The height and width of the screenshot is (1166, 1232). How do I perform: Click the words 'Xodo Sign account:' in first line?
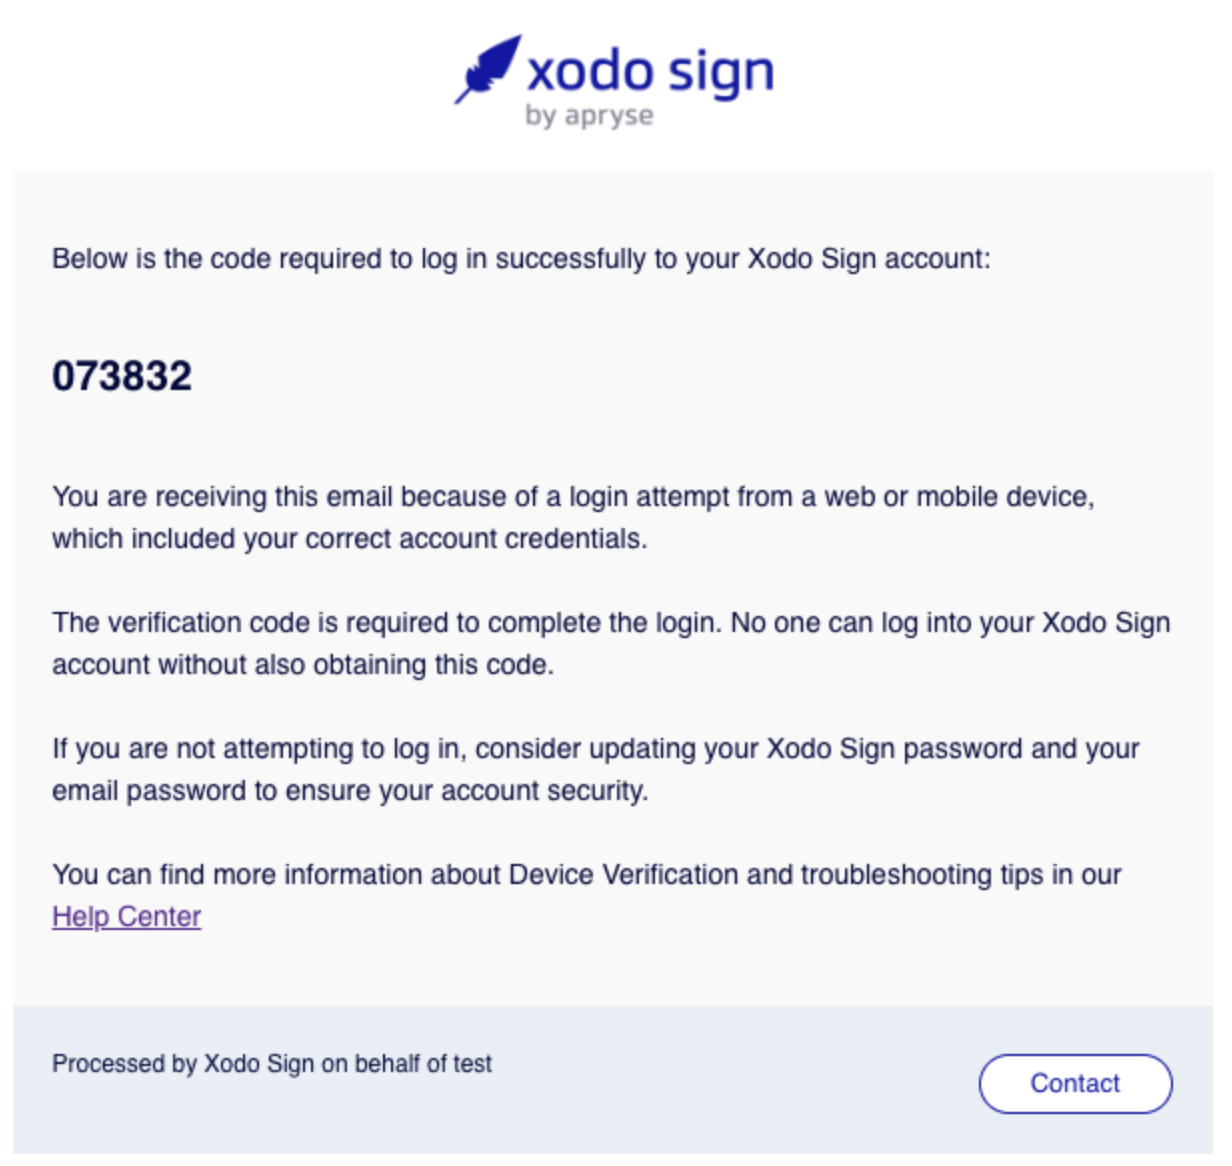869,259
